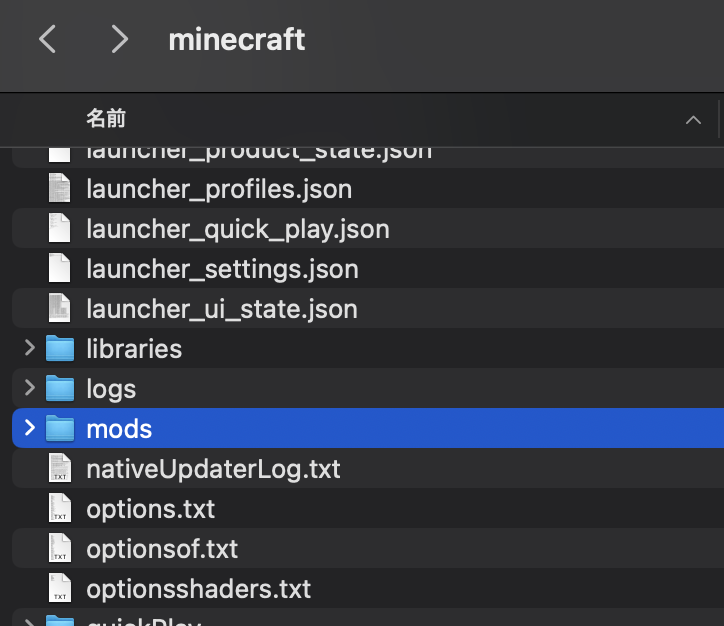This screenshot has height=626, width=724.
Task: Click the libraries folder icon
Action: (x=60, y=348)
